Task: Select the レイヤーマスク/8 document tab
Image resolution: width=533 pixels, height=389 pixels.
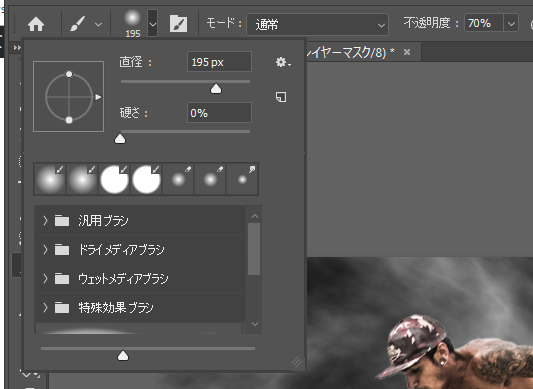Action: pos(350,52)
